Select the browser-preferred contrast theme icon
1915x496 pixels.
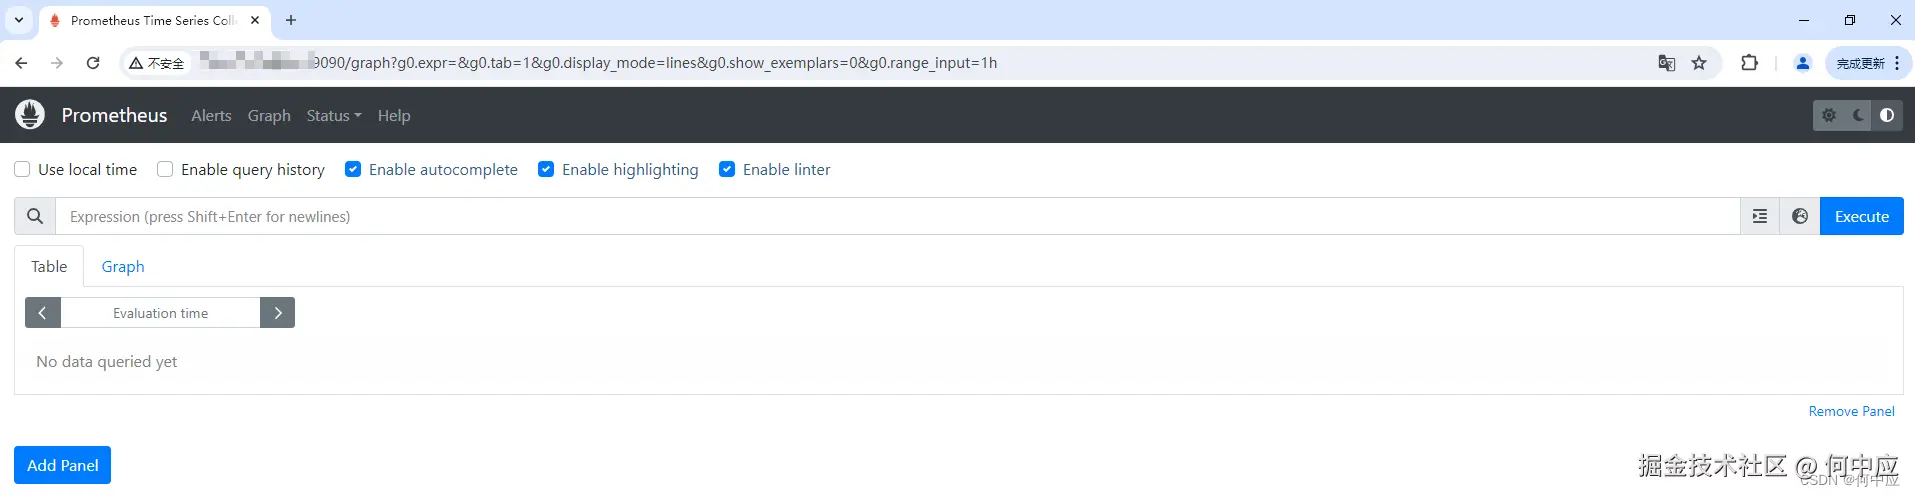[1886, 115]
